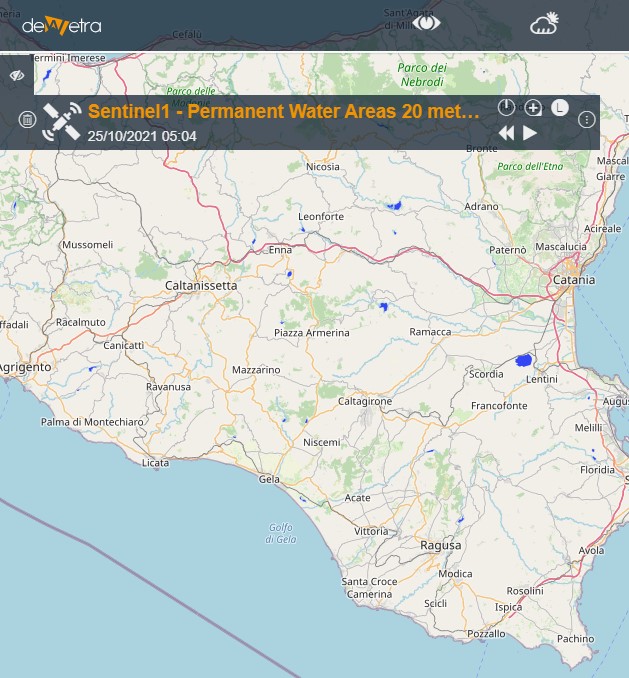Click the Parco dei Nebrodi label
This screenshot has height=678, width=629.
(422, 74)
